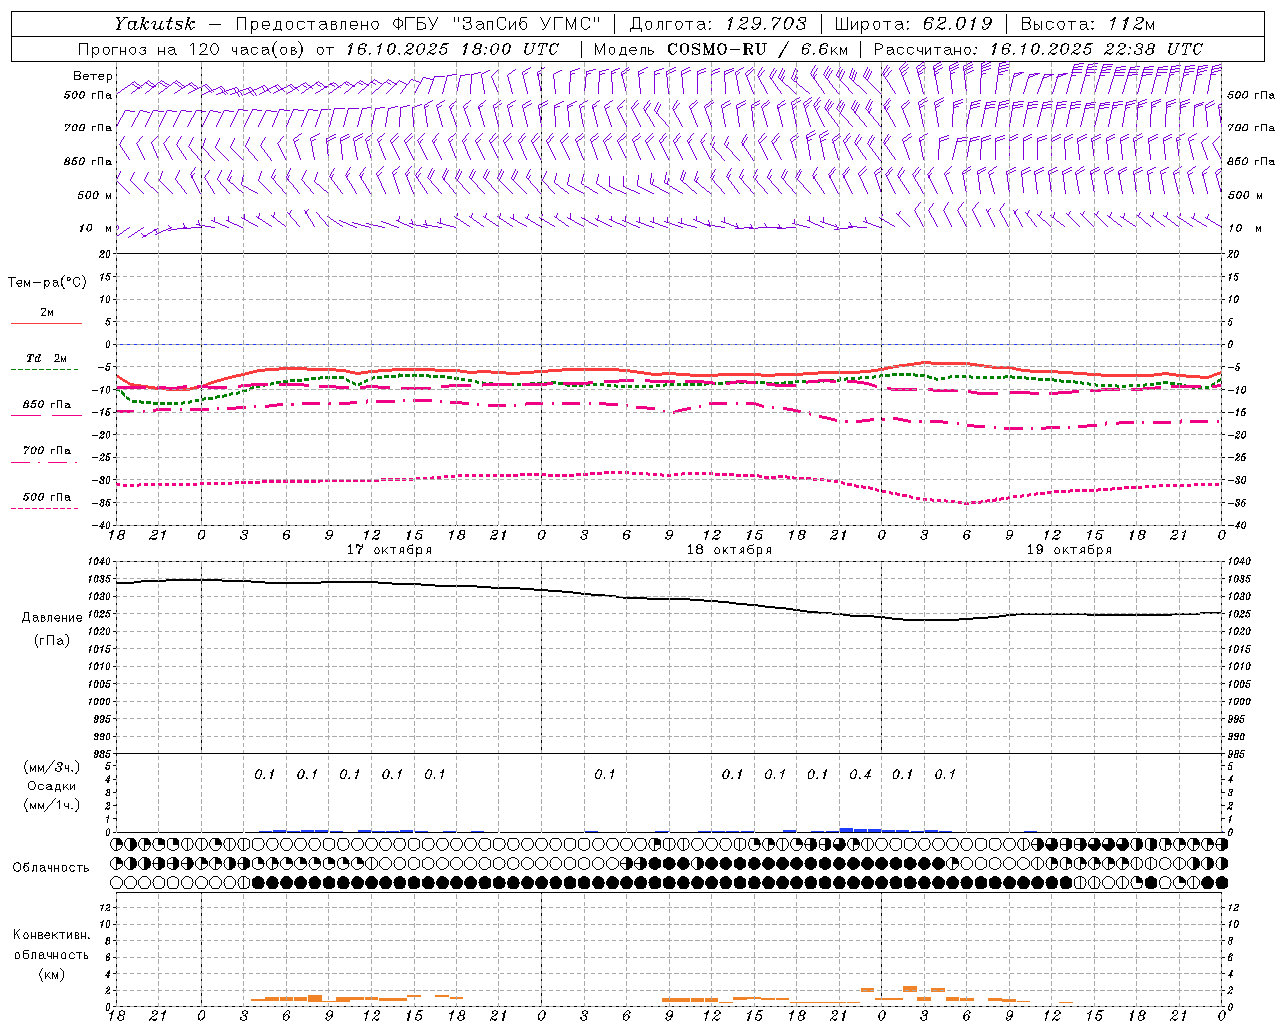Image resolution: width=1280 pixels, height=1024 pixels.
Task: Click the date label 19 октября
Action: [1069, 550]
